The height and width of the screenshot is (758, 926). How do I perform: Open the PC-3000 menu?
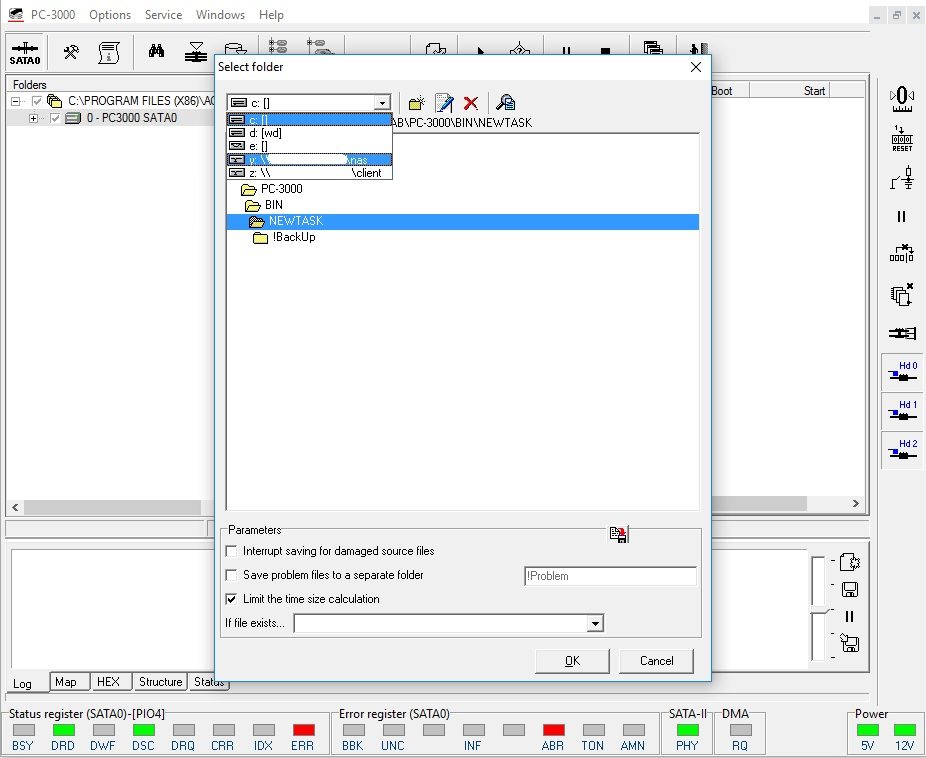(x=53, y=15)
